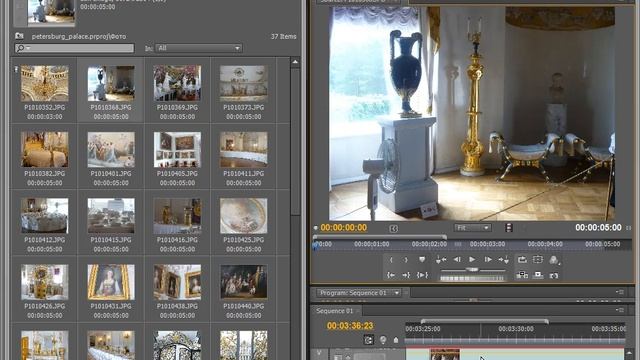Click Set Unnumbered Marker icon in timeline
Screen dimensions: 640x360
coord(396,340)
